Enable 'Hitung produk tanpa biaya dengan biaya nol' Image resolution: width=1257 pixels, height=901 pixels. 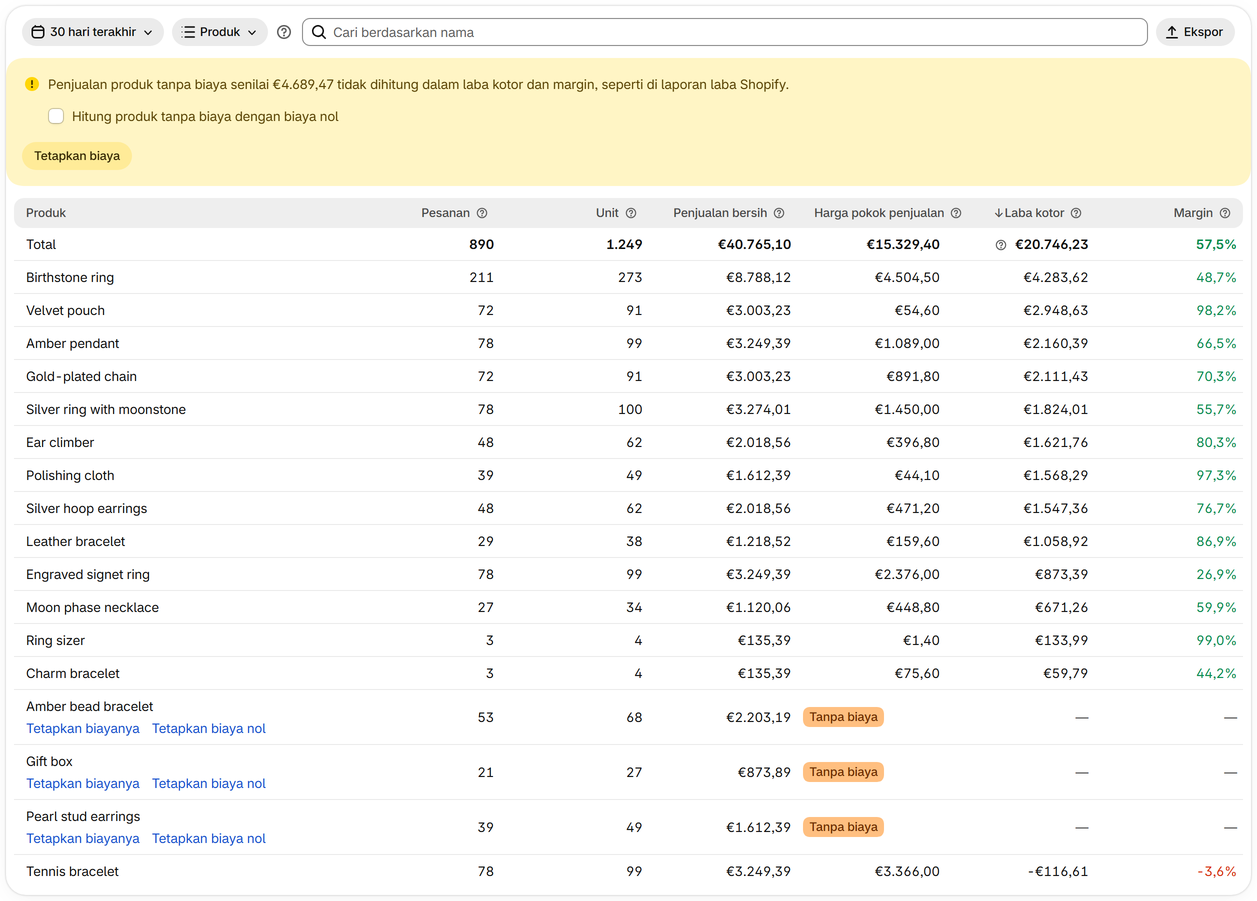pyautogui.click(x=56, y=117)
